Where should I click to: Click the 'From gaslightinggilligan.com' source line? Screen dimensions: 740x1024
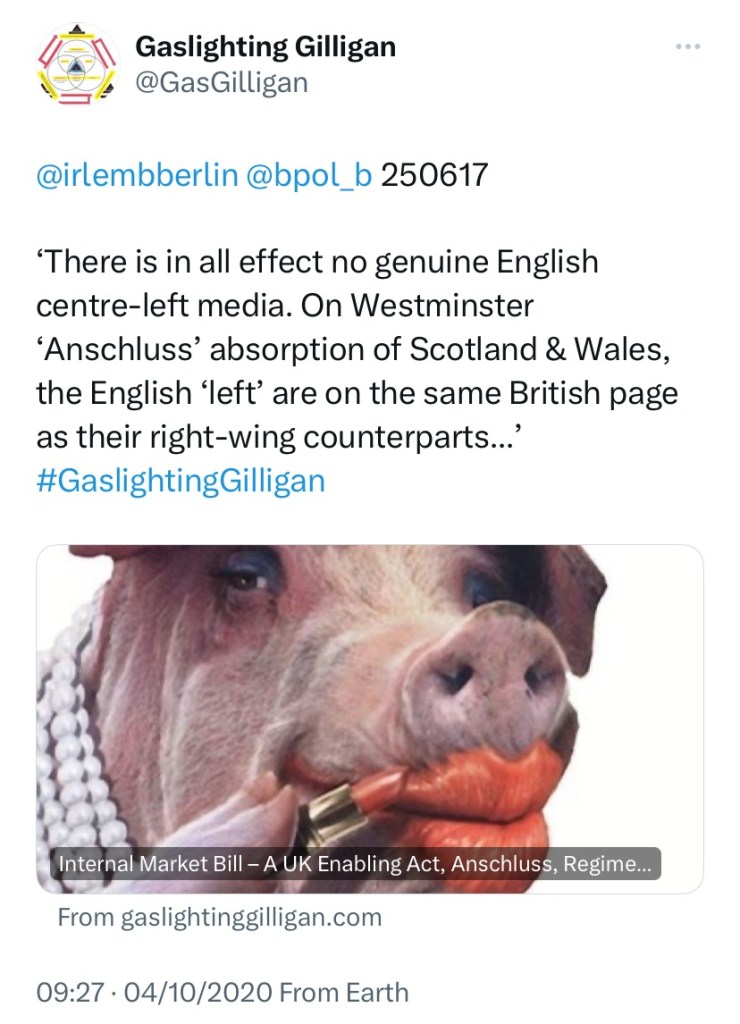click(219, 917)
